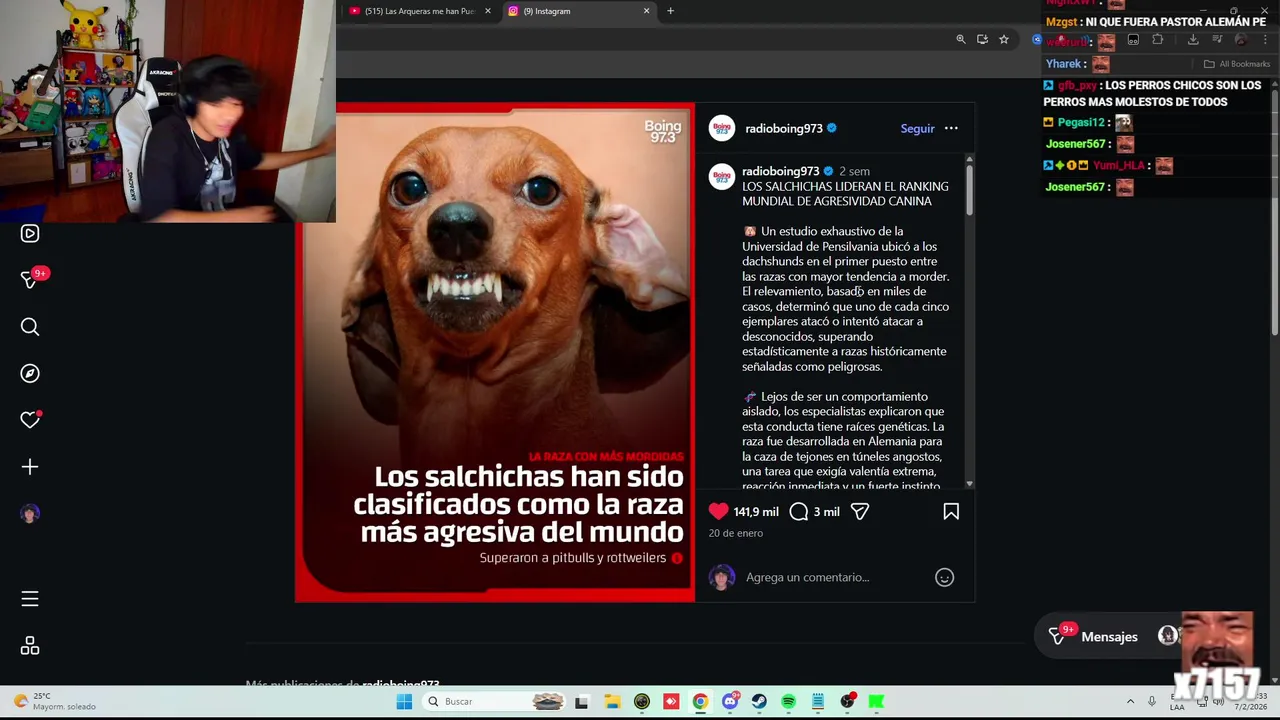Follow radioboing973 with Seguir button
1280x720 pixels.
click(x=917, y=128)
